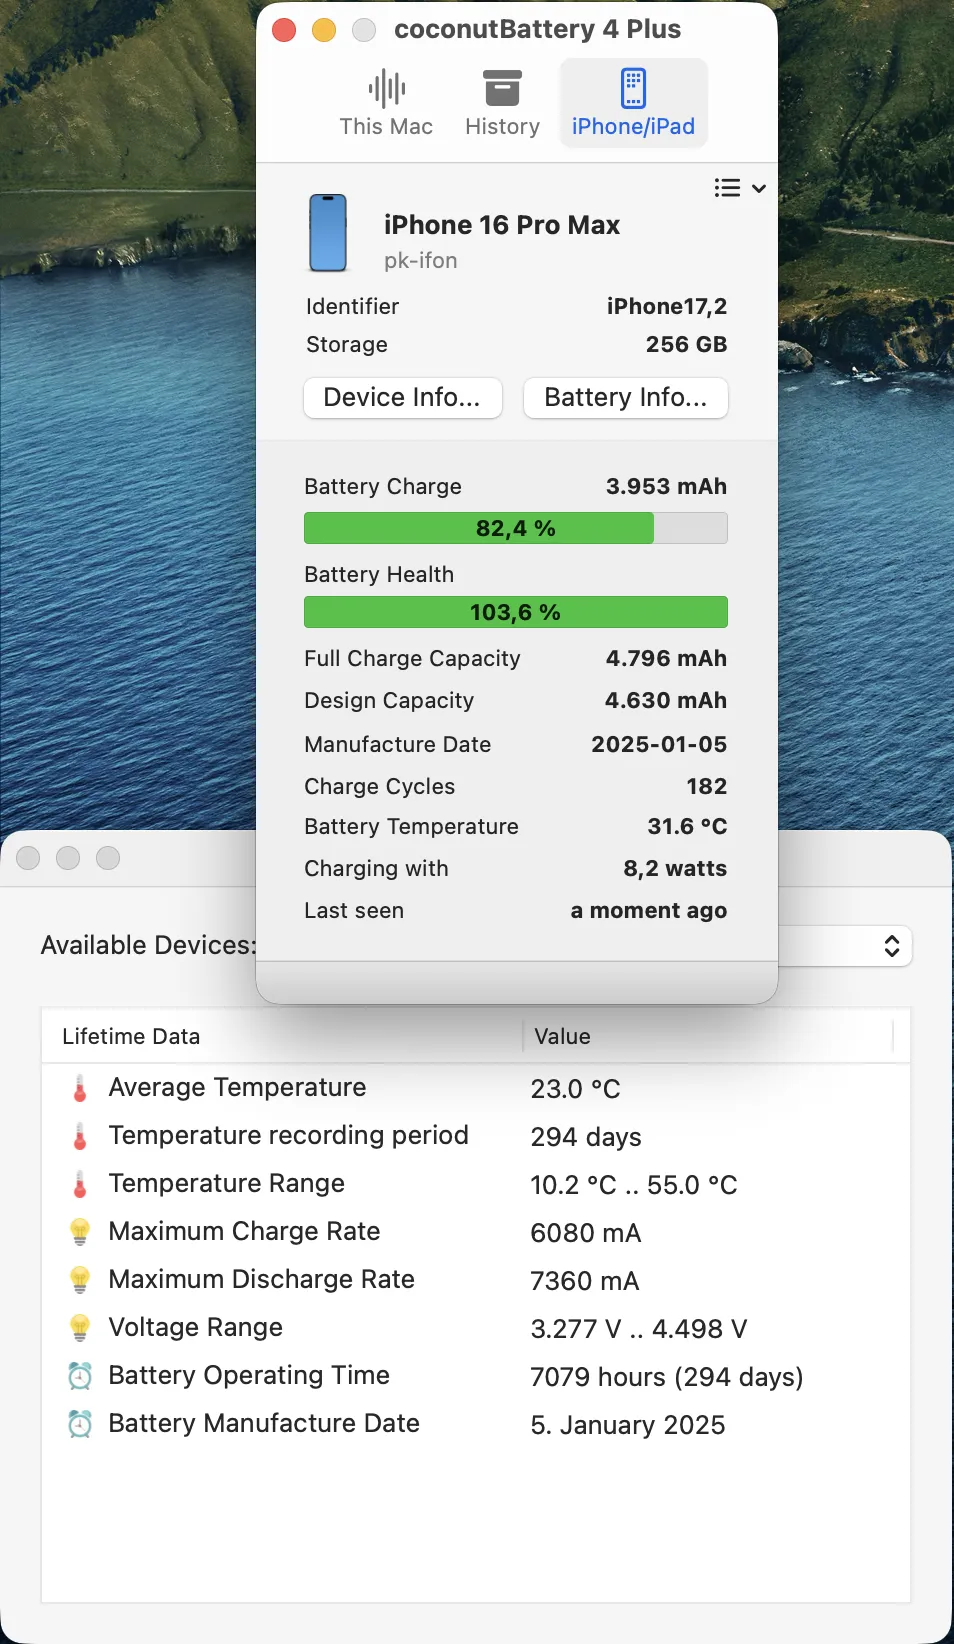The image size is (954, 1644).
Task: Select the Battery Operating Time row label
Action: [248, 1375]
